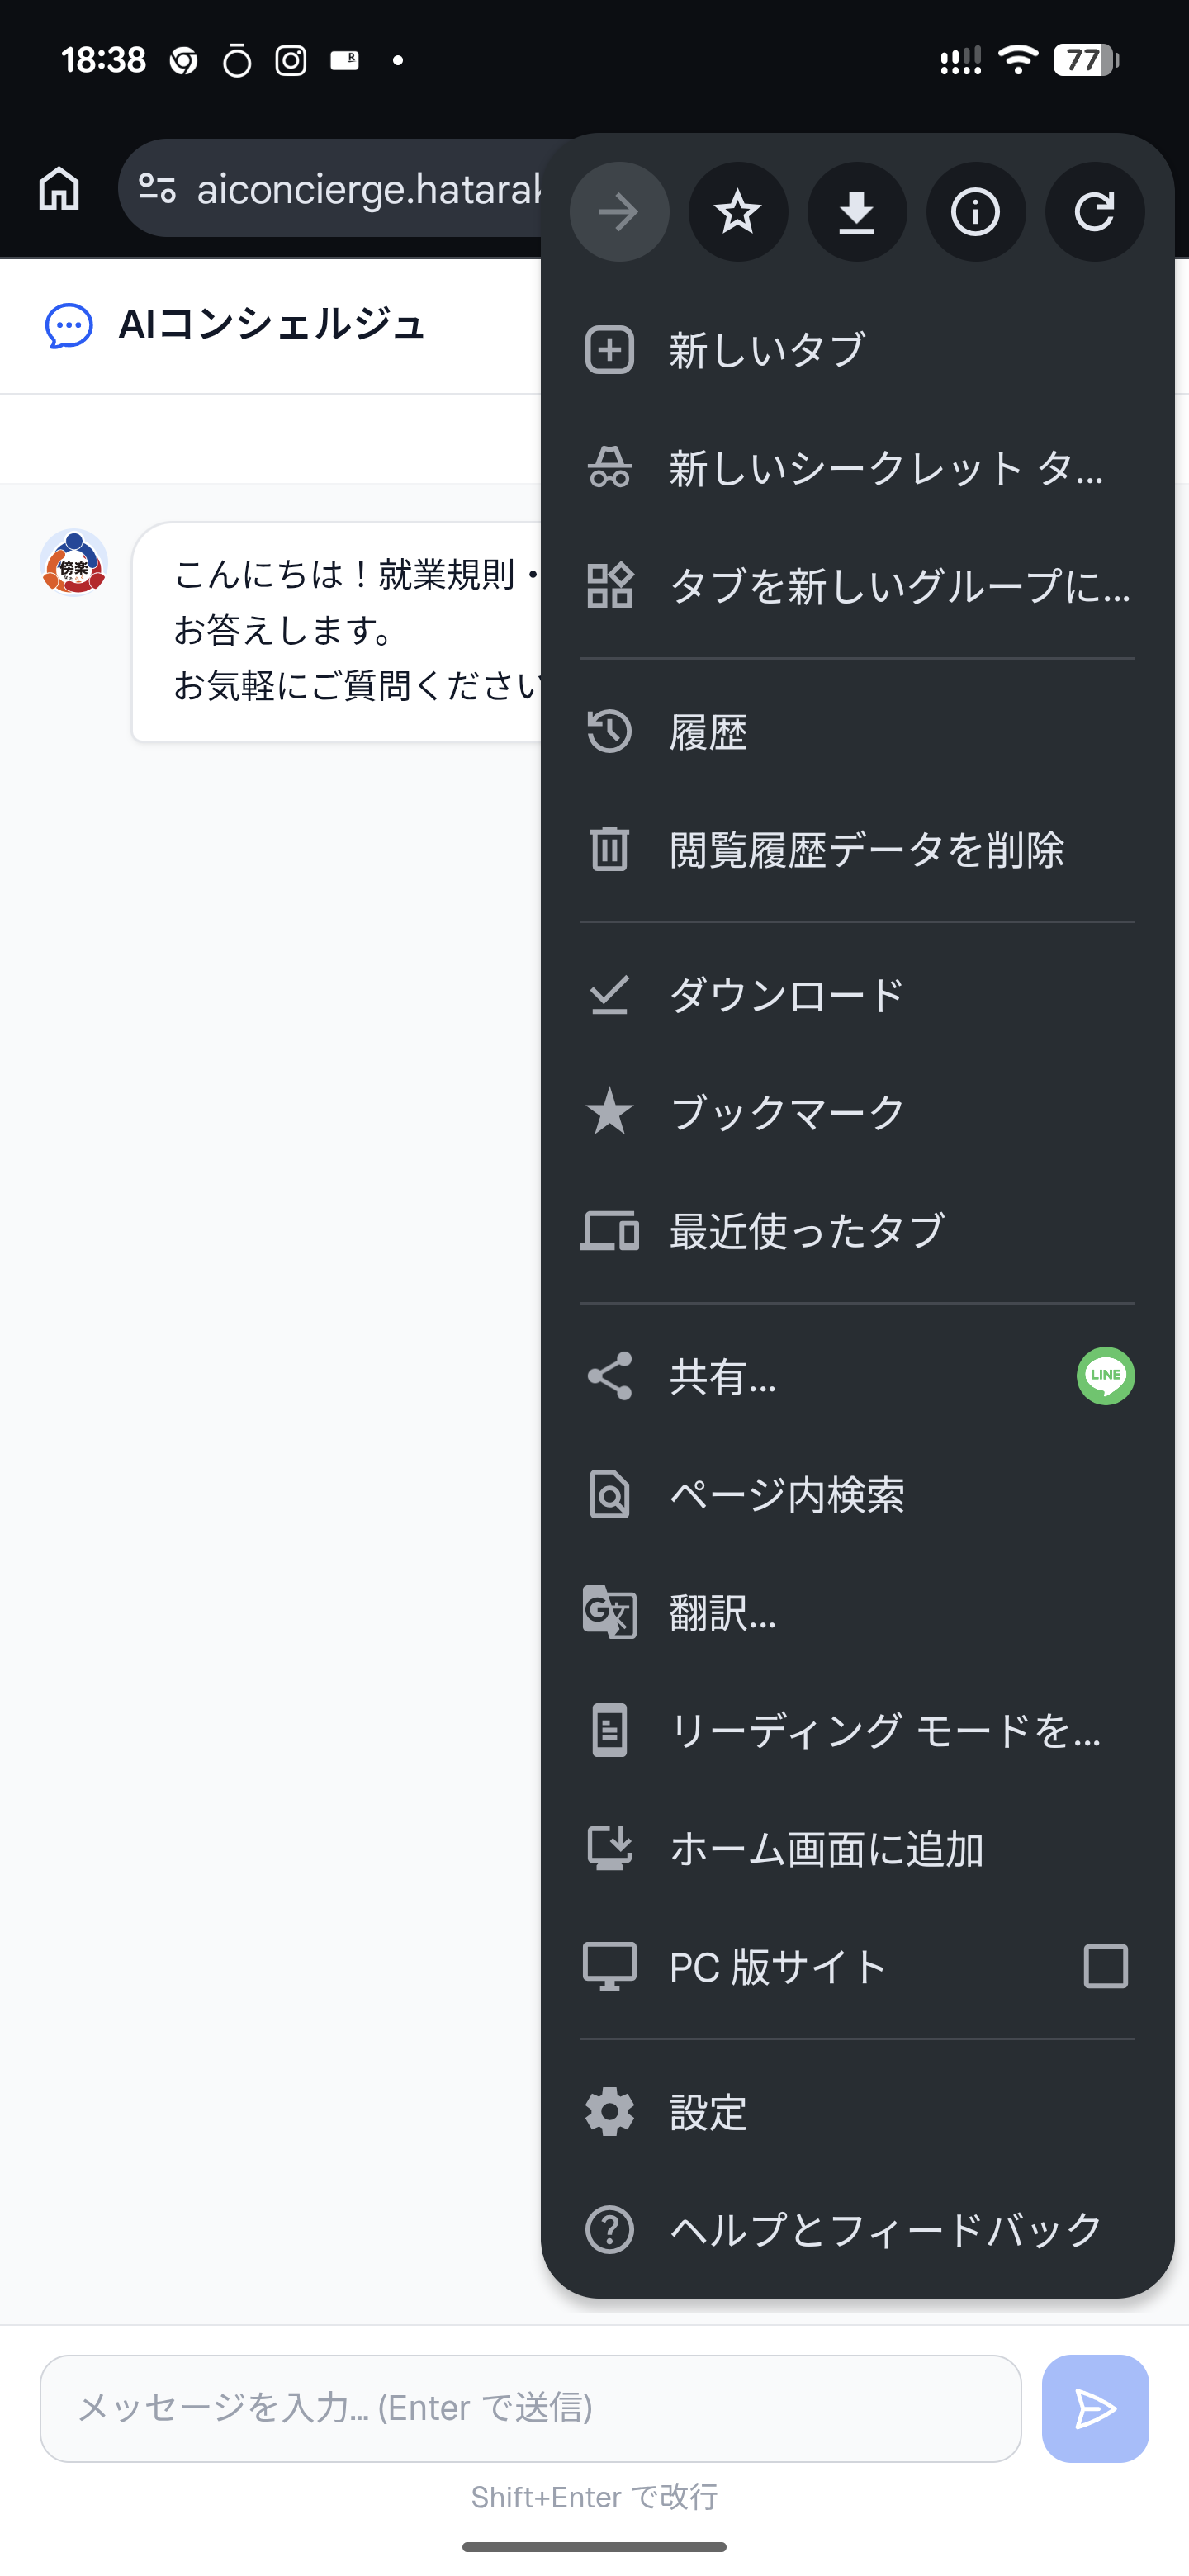Tap the LINE share icon
This screenshot has height=2576, width=1189.
coord(1104,1376)
